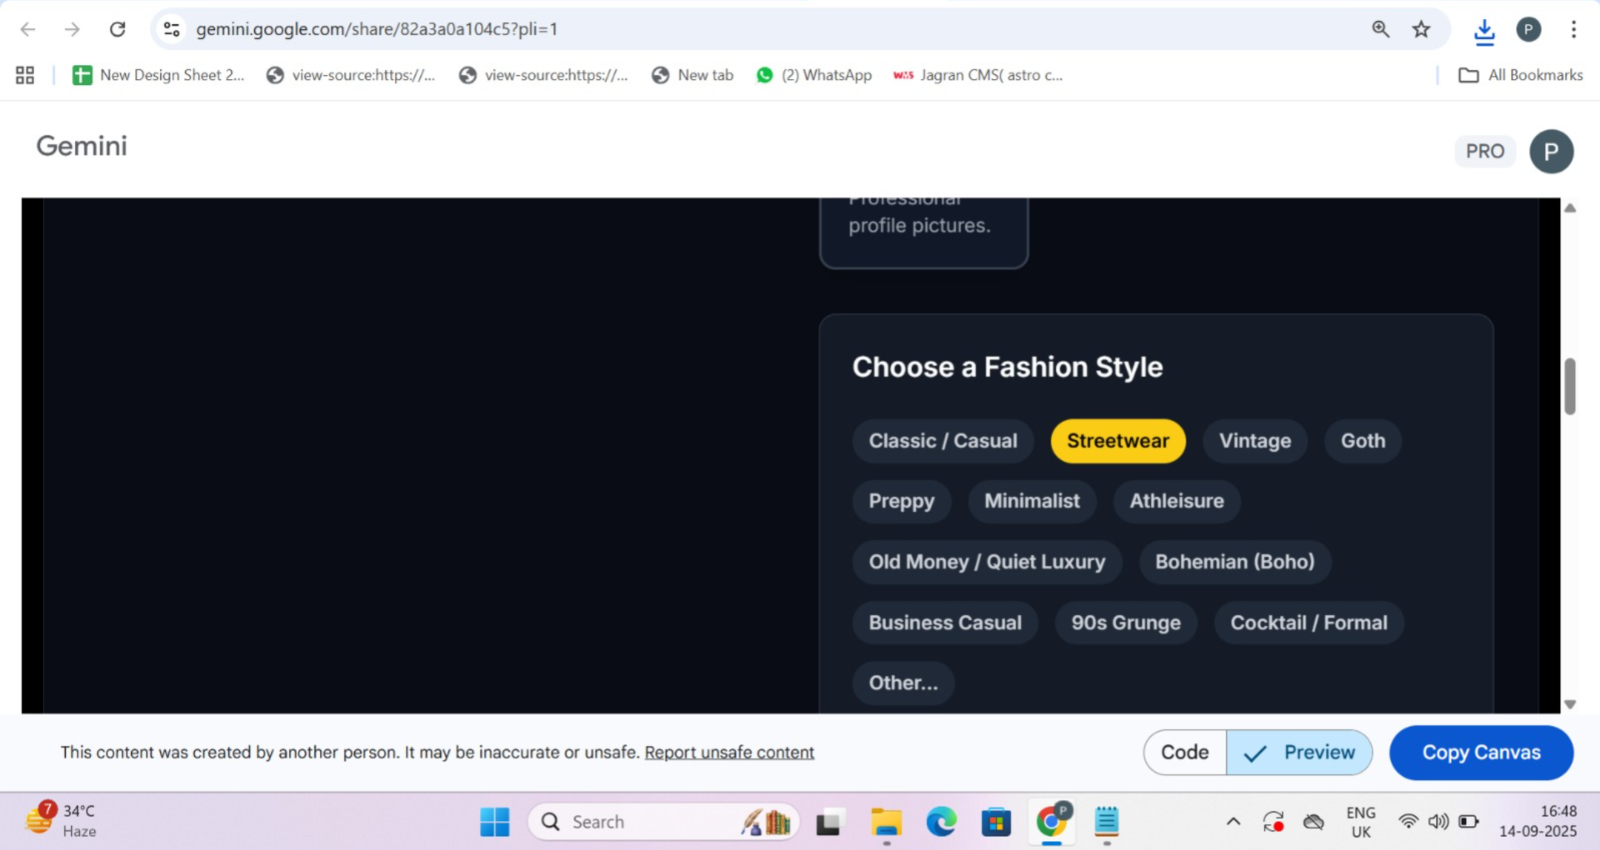Screen dimensions: 1600x850
Task: Choose the Business Casual style
Action: click(x=945, y=623)
